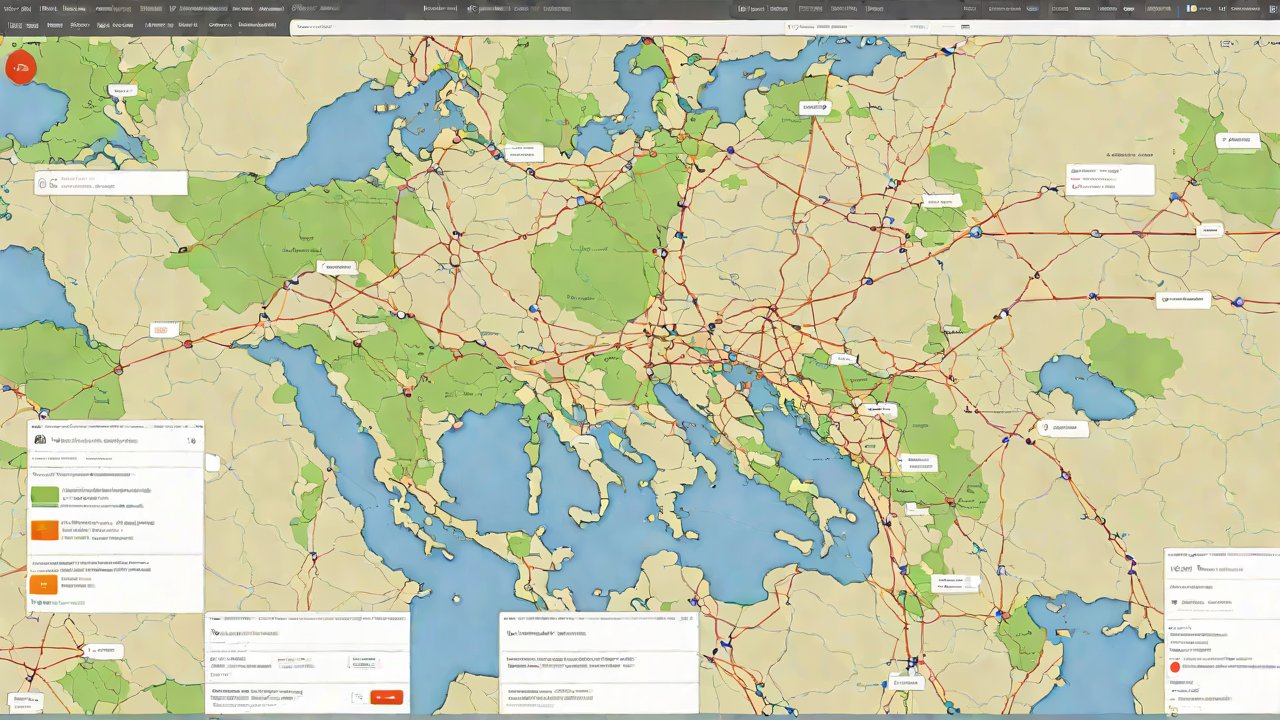Viewport: 1280px width, 720px height.
Task: Click the link at bottom of left panel
Action: (60, 602)
